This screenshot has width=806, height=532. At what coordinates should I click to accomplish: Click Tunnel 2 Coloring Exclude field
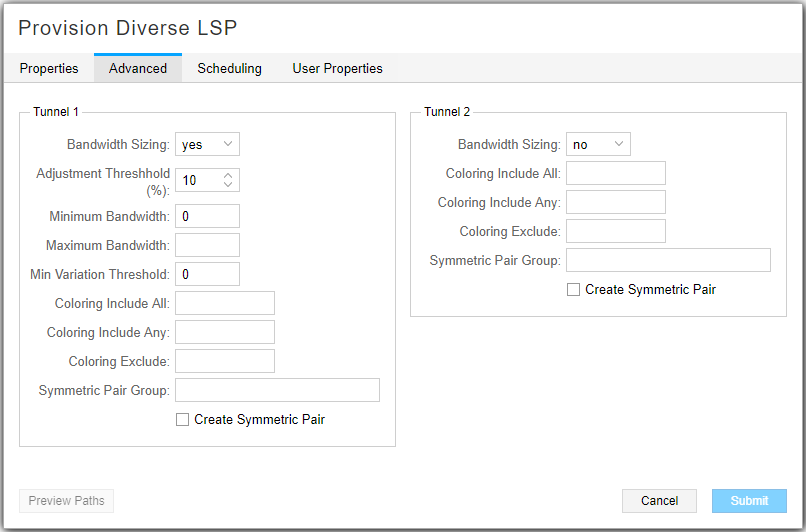click(615, 231)
